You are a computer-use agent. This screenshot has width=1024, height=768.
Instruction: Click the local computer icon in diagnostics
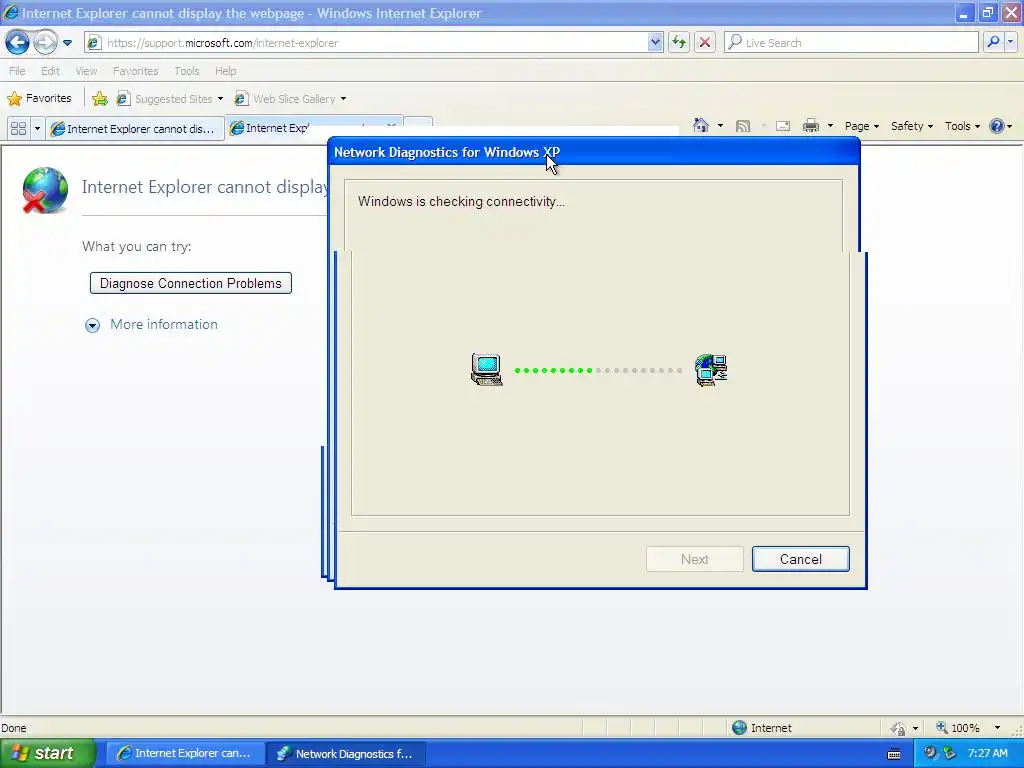click(487, 370)
